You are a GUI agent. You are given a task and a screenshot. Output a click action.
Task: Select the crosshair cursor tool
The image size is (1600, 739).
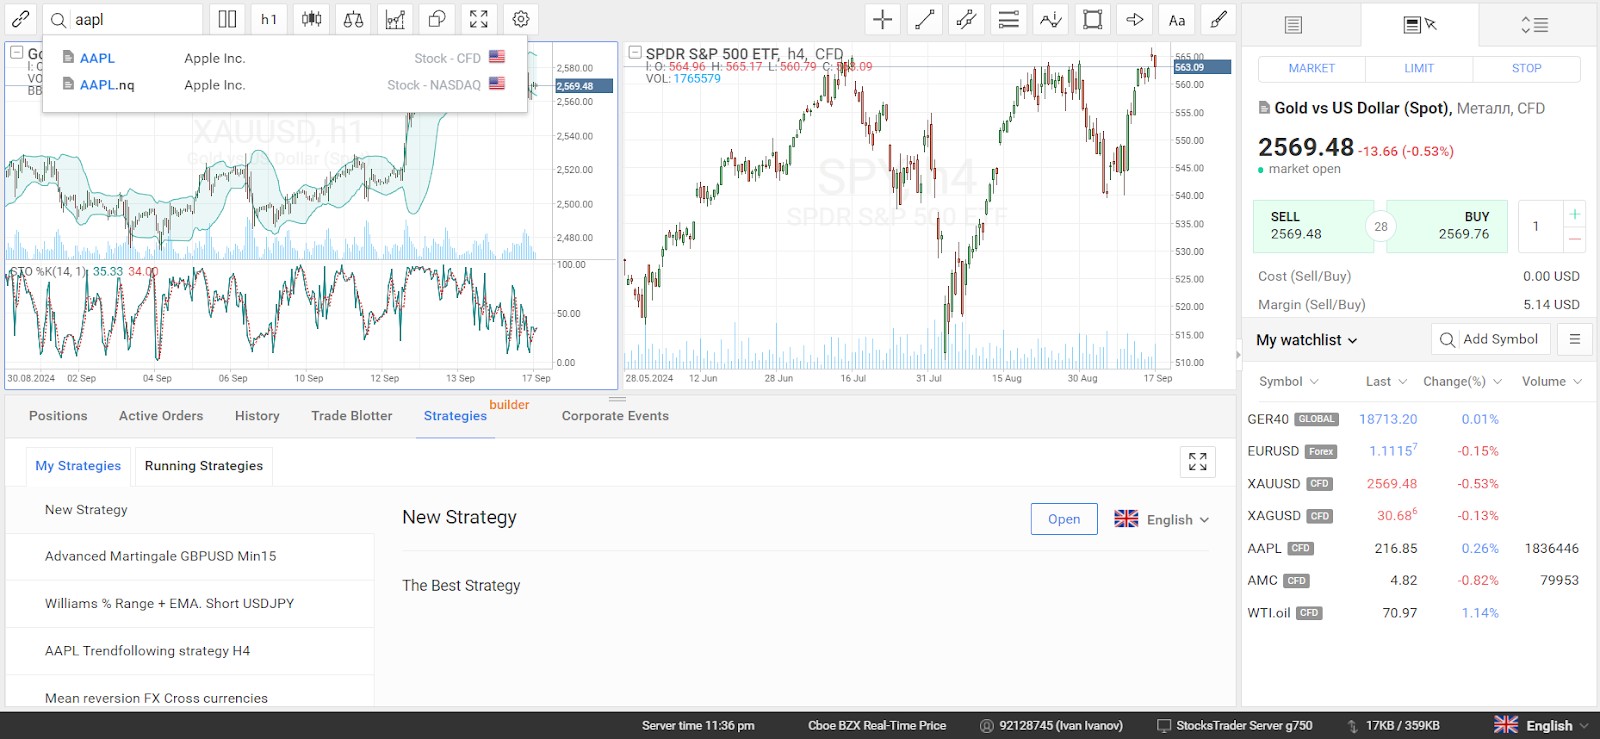882,19
